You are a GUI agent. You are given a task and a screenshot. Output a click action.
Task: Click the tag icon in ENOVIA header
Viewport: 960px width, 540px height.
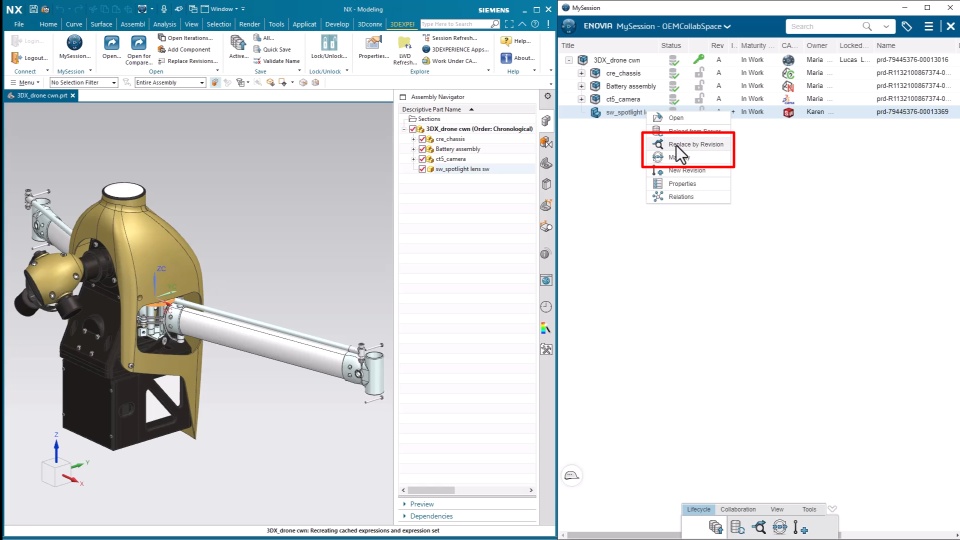pos(907,26)
